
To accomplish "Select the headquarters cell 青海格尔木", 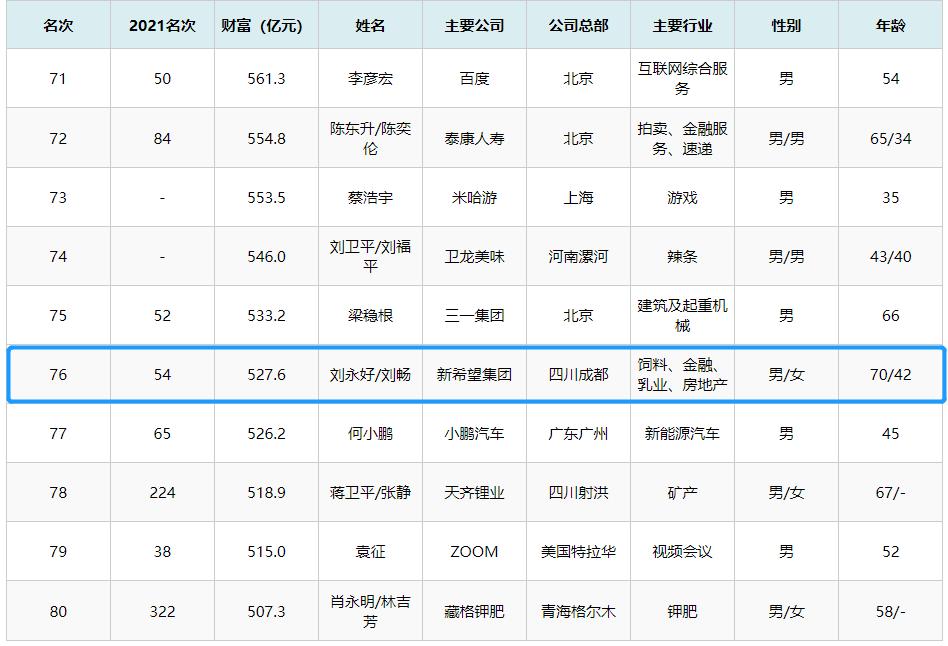I will point(578,612).
